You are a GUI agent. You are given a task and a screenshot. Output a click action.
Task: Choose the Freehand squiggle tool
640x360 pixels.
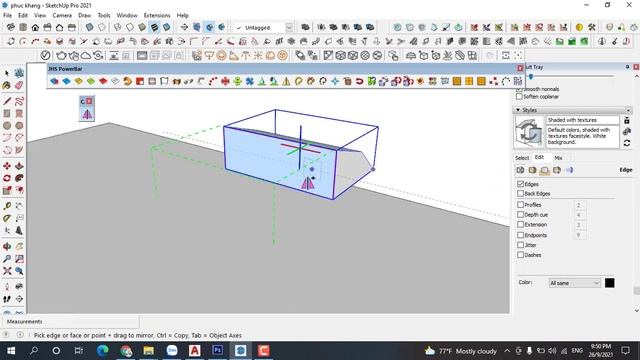tap(19, 101)
